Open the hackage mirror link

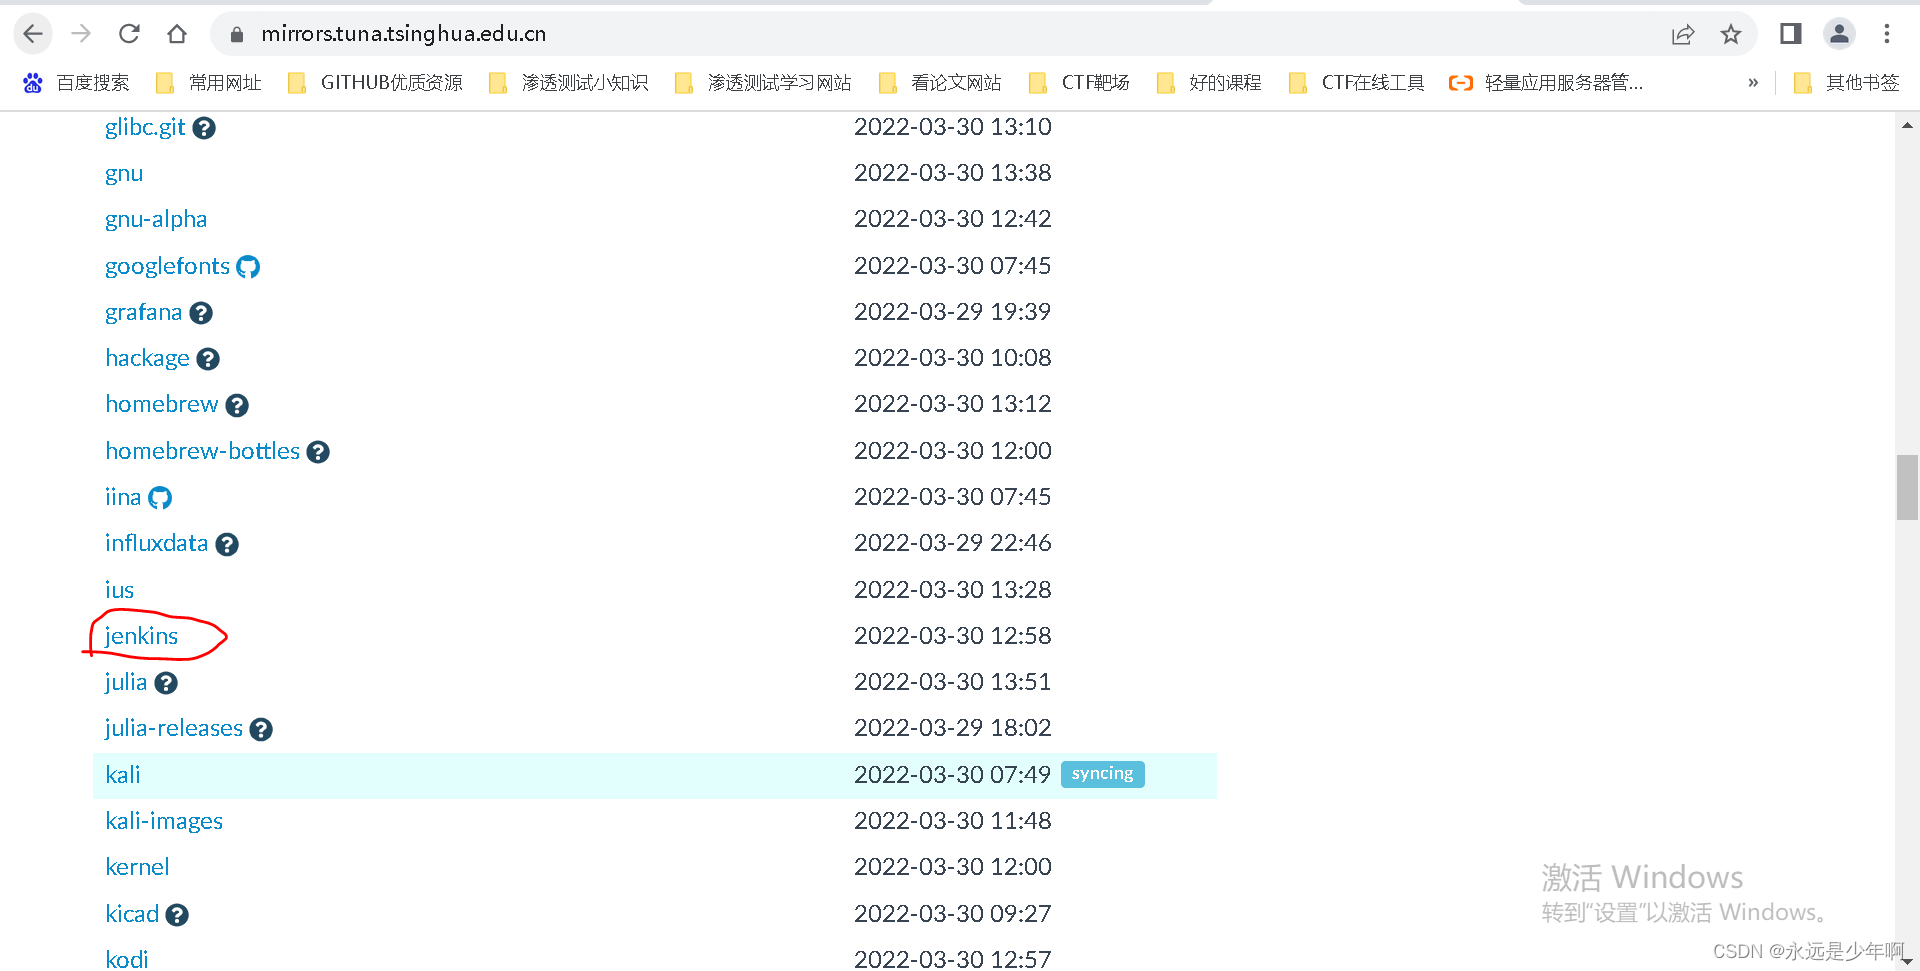[147, 358]
